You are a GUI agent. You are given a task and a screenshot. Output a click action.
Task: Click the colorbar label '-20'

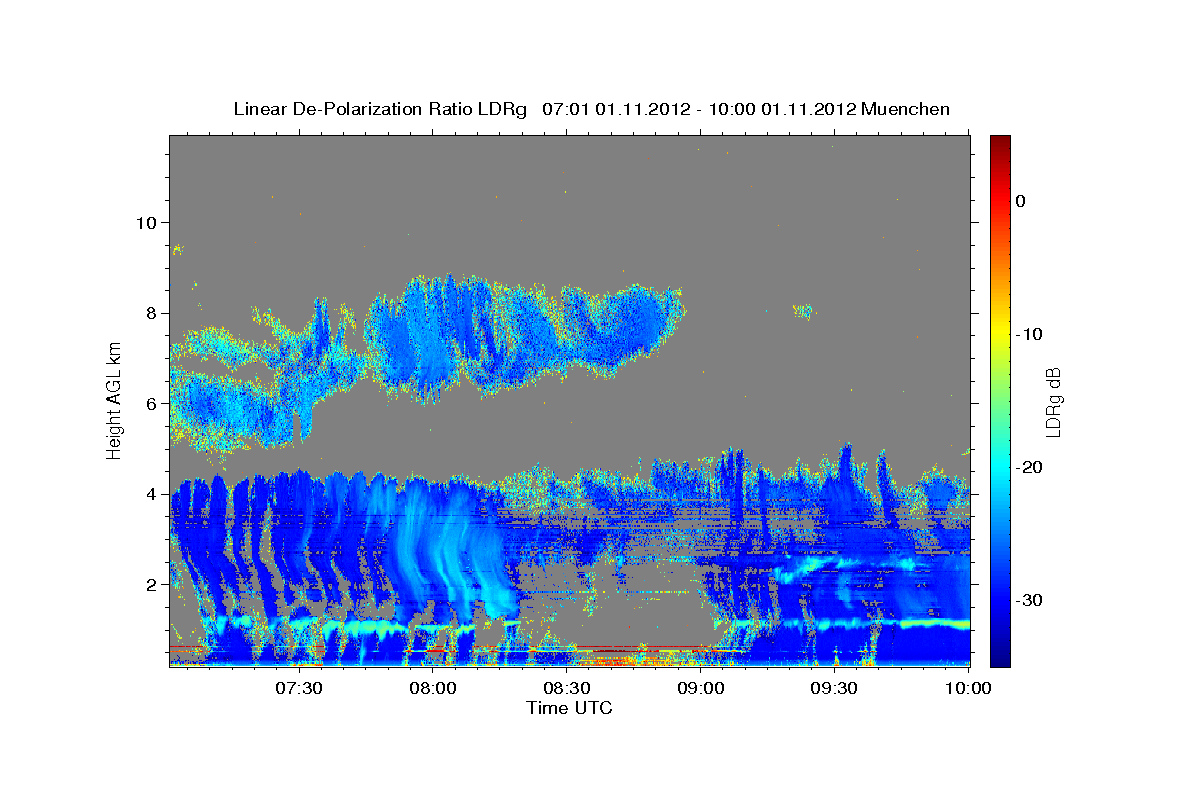coord(1030,467)
